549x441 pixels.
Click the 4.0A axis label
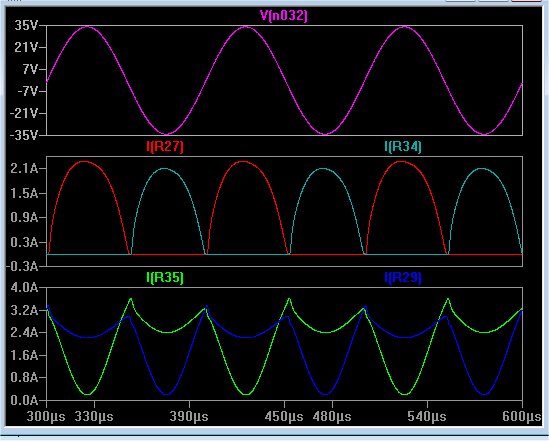point(24,288)
